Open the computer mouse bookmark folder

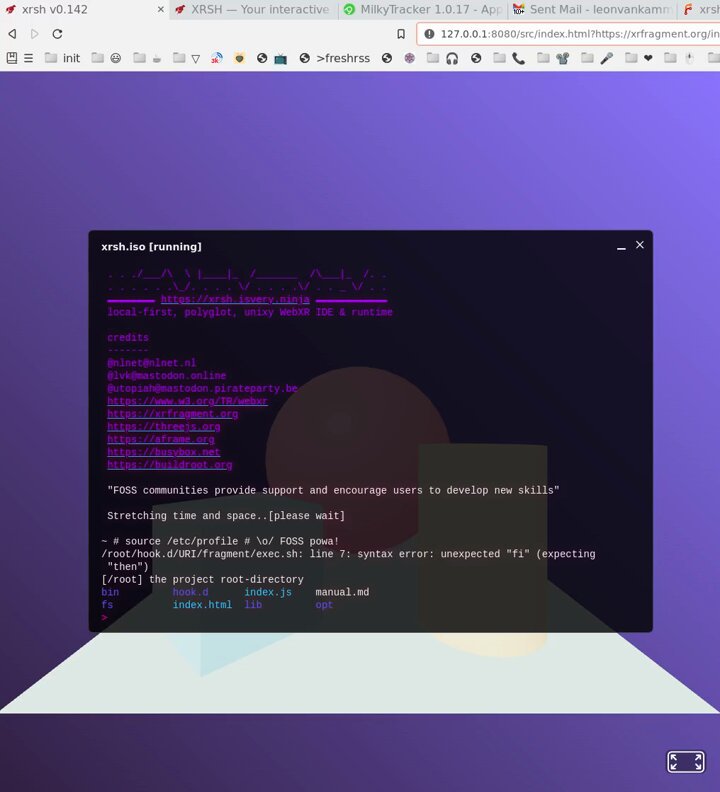(x=680, y=58)
